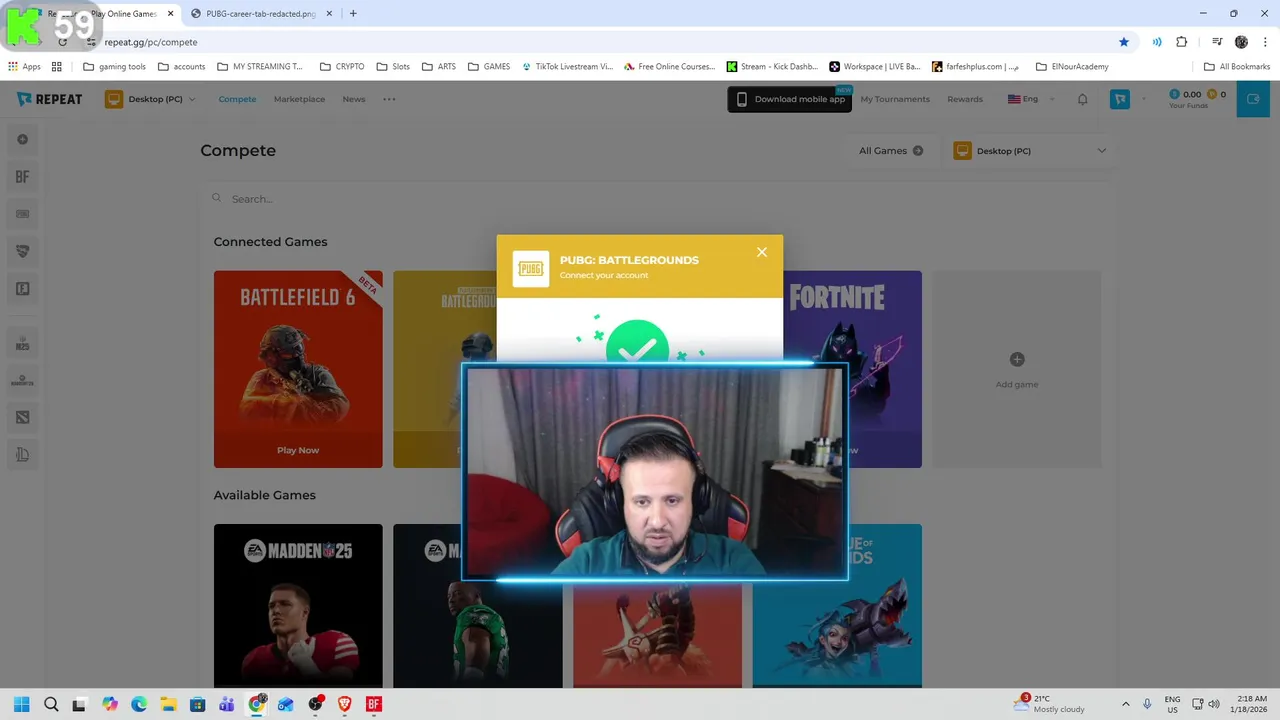
Task: Open the notifications bell
Action: 1082,99
